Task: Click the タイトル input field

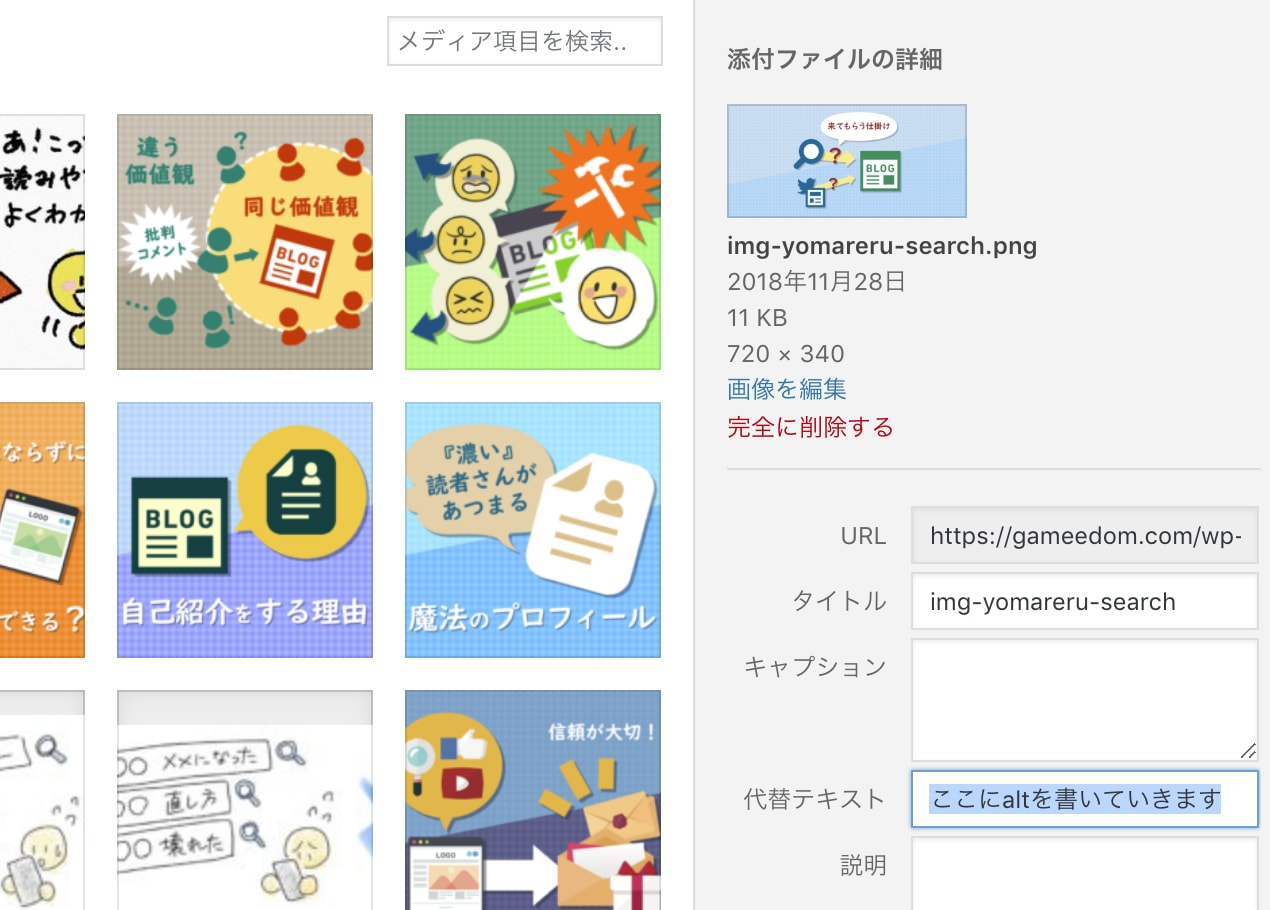Action: click(x=1085, y=601)
